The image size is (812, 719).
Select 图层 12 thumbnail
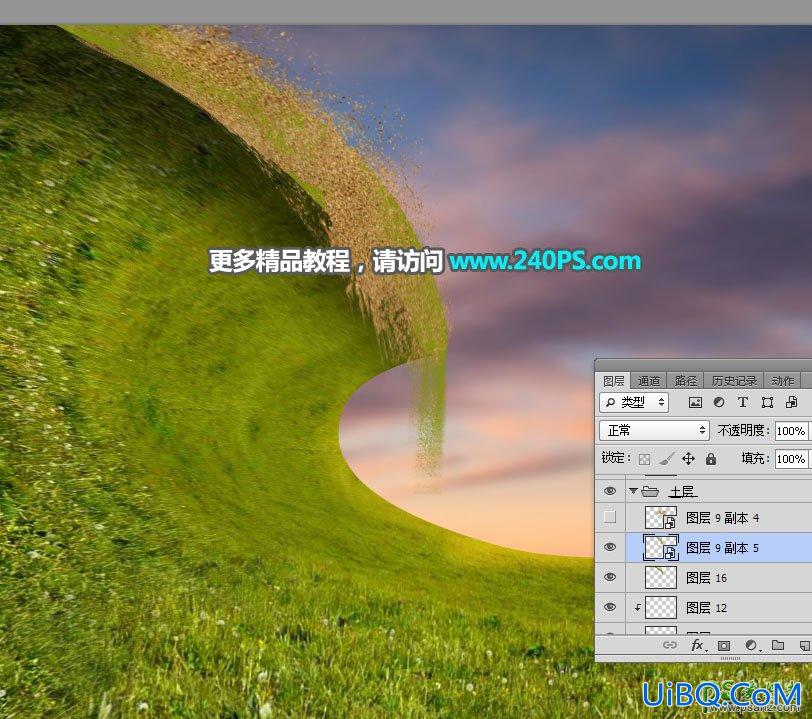click(661, 608)
